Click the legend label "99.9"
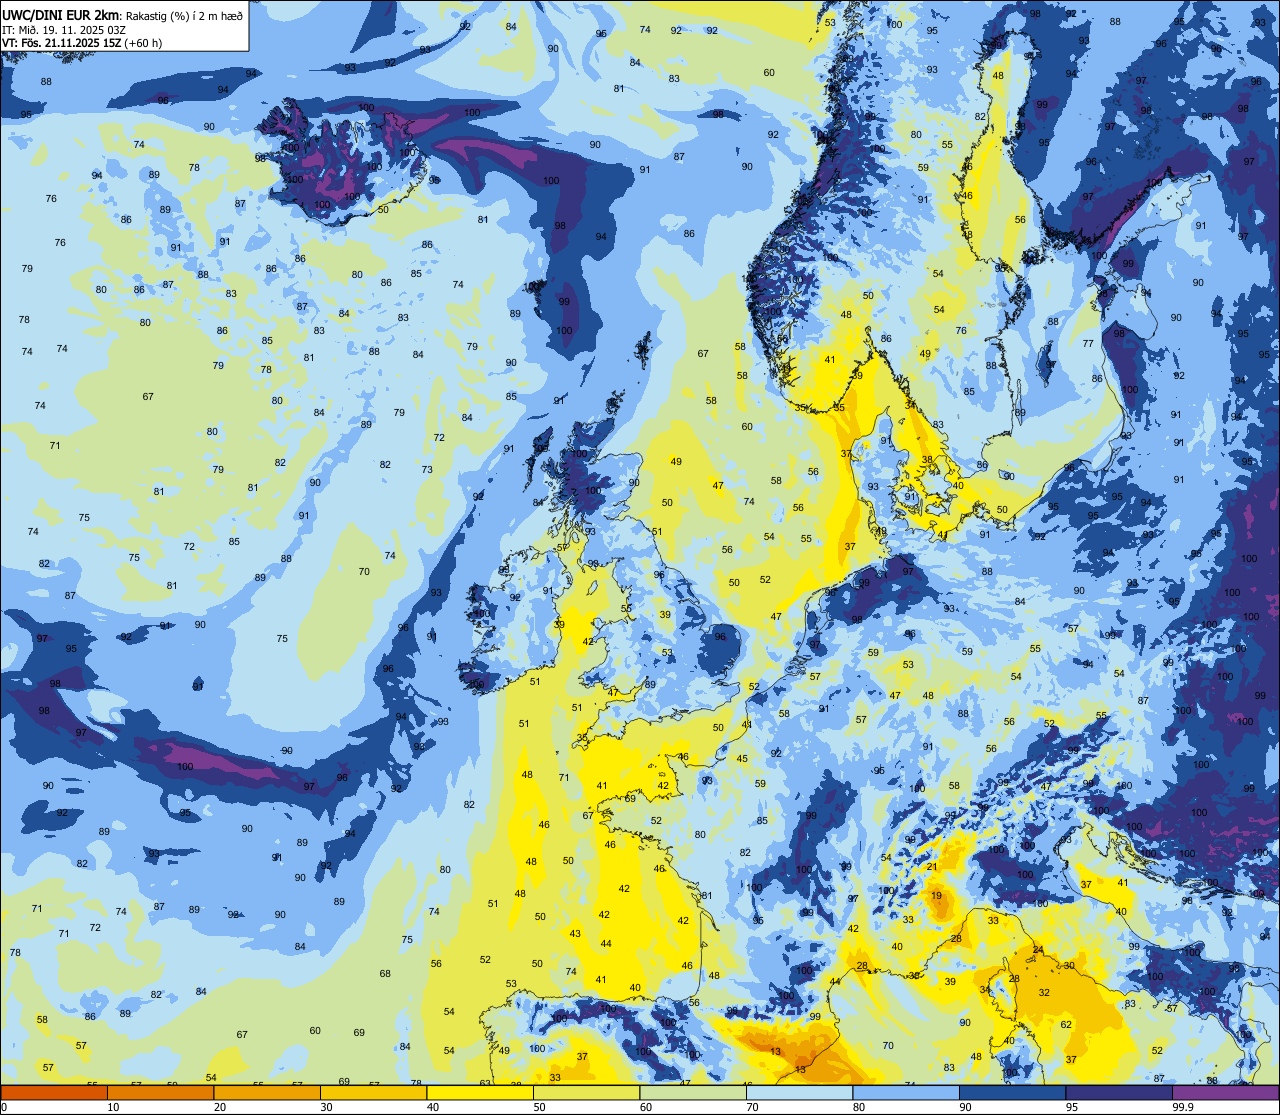The width and height of the screenshot is (1280, 1115). (1184, 1107)
